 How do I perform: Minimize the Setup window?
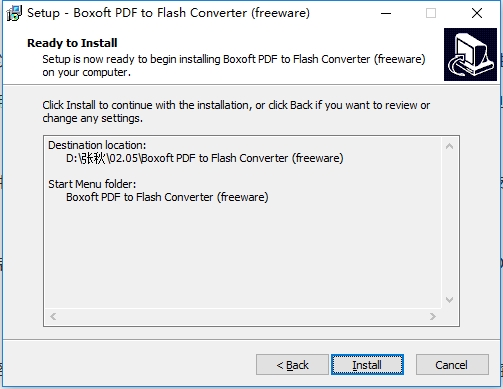pyautogui.click(x=386, y=13)
